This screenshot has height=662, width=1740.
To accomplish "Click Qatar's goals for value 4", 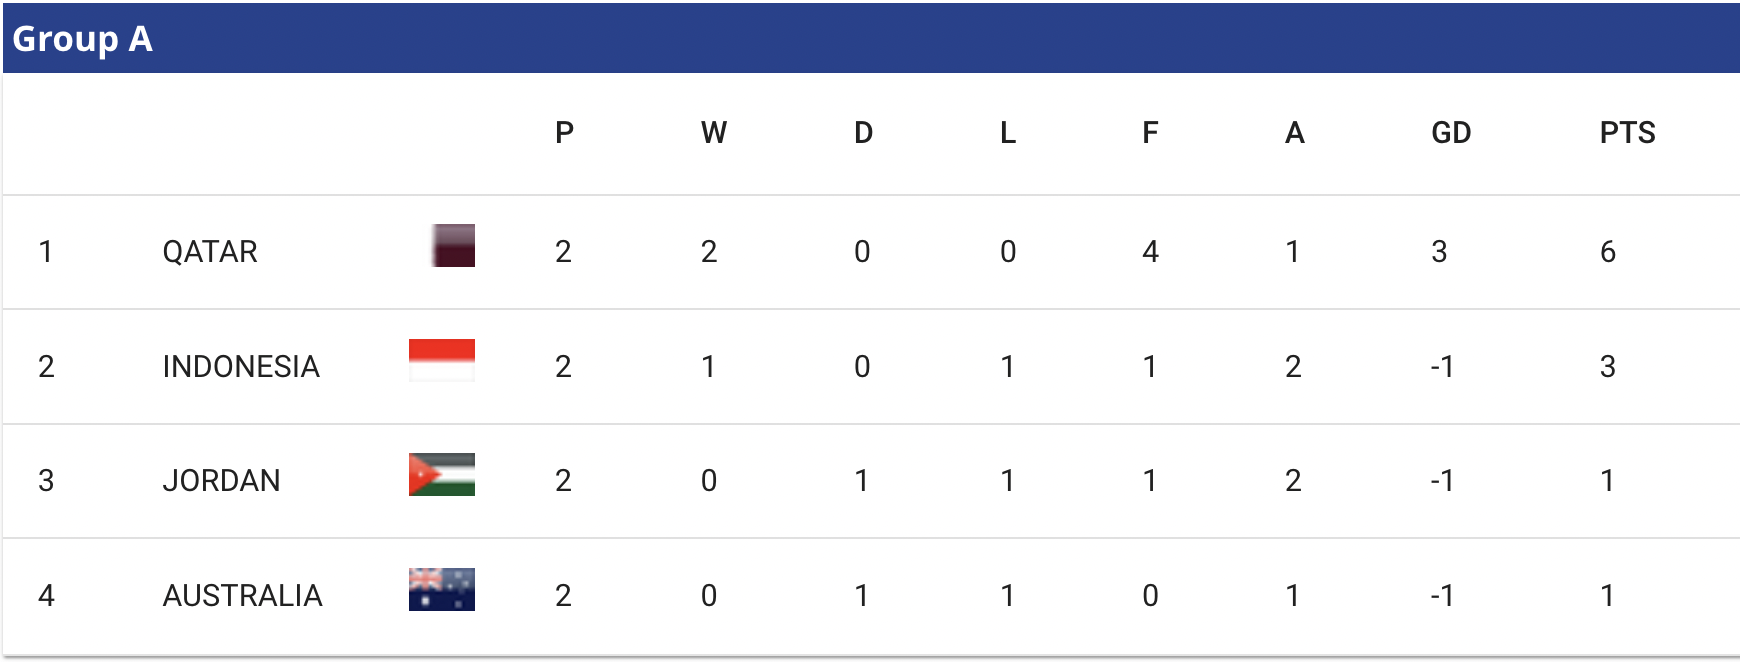I will 1150,252.
